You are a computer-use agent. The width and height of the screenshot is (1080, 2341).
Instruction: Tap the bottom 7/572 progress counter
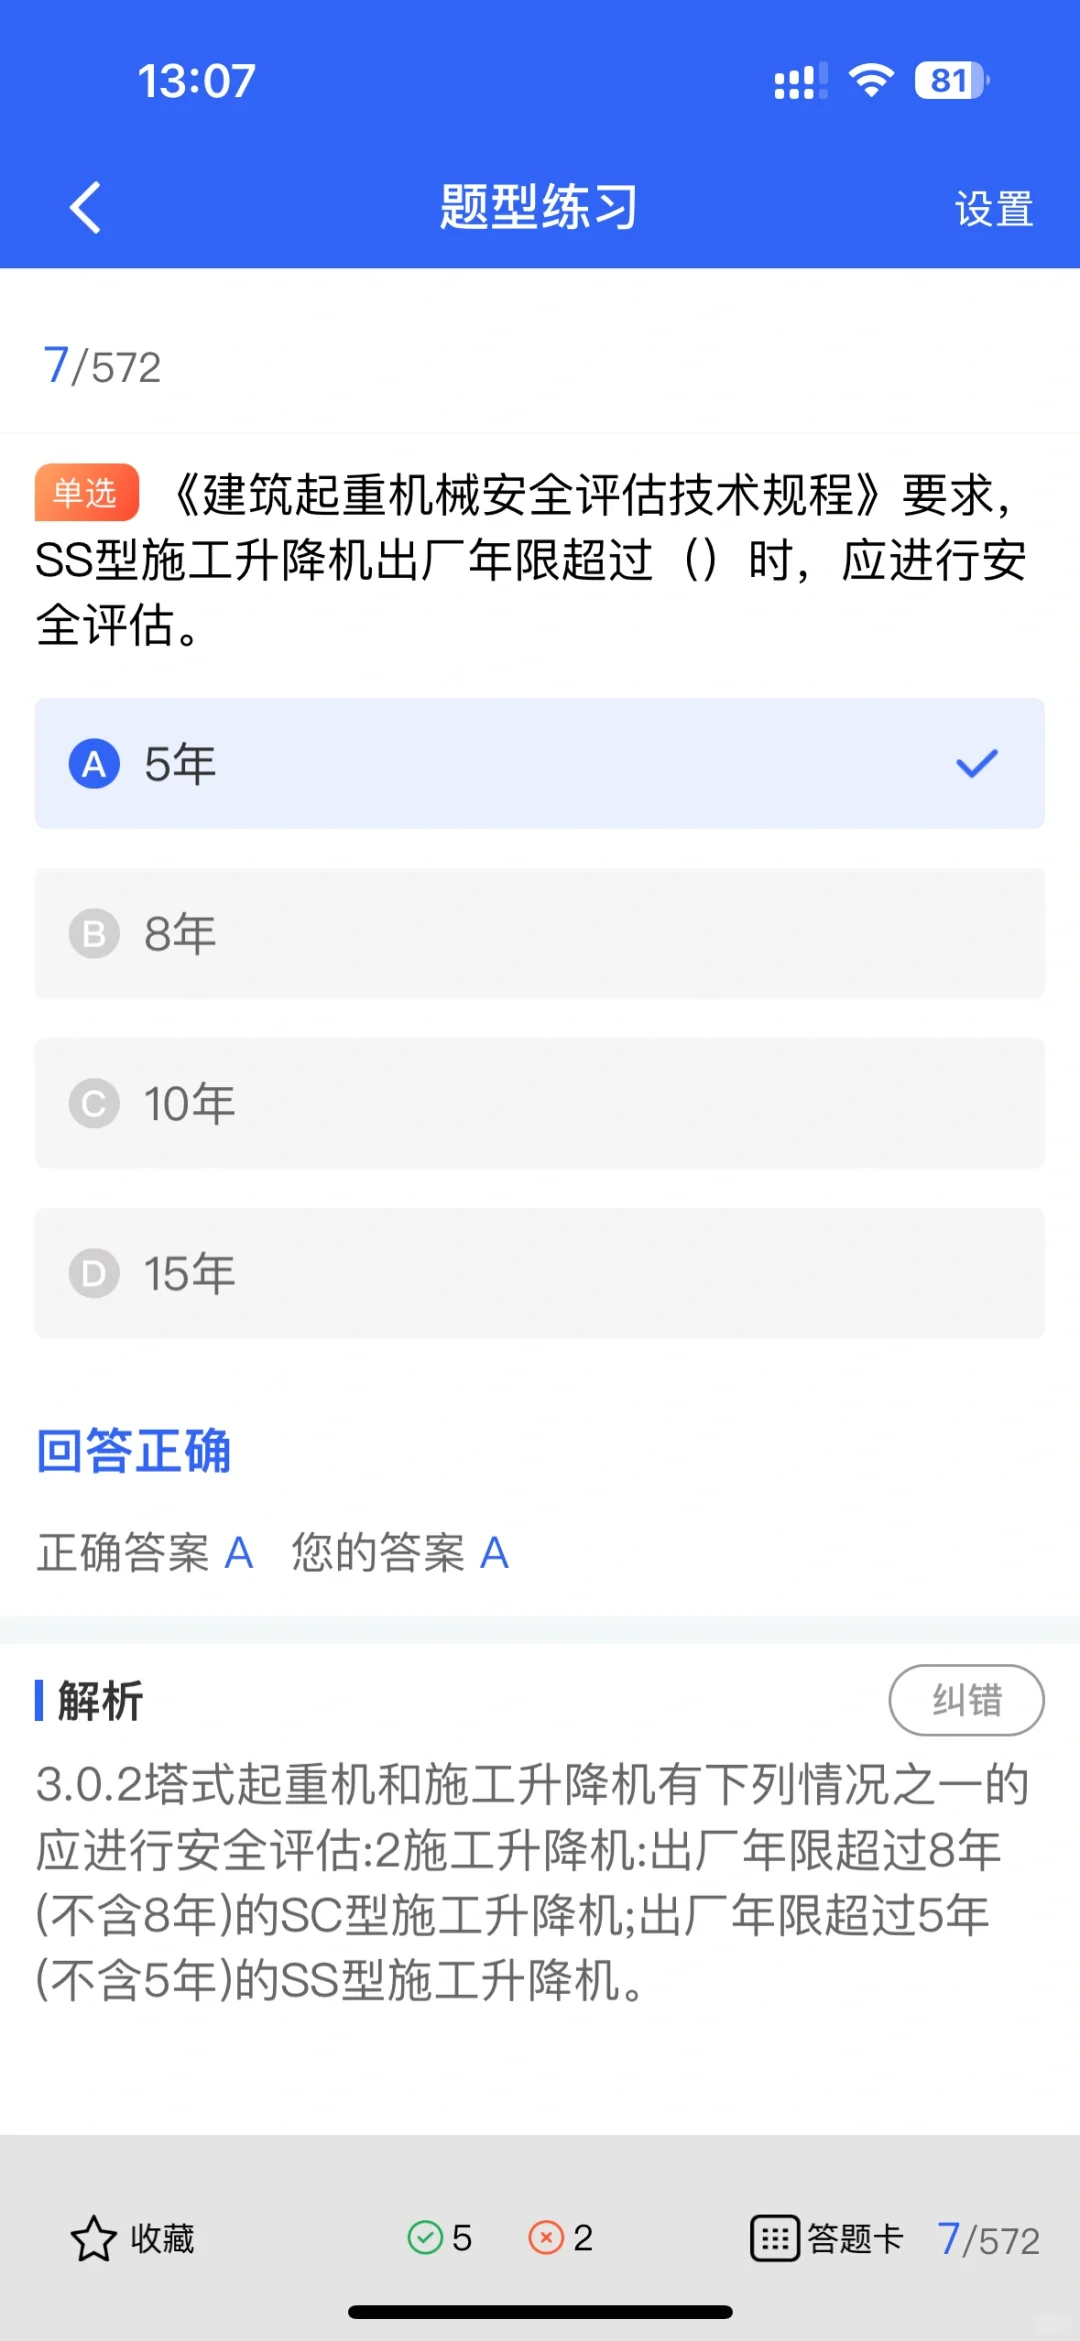click(x=988, y=2239)
